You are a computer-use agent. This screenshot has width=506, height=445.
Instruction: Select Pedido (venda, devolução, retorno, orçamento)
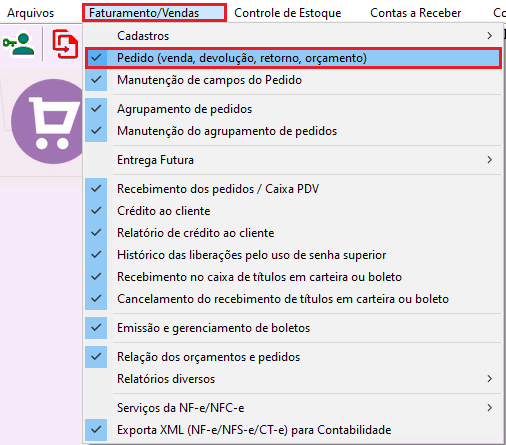pos(293,58)
